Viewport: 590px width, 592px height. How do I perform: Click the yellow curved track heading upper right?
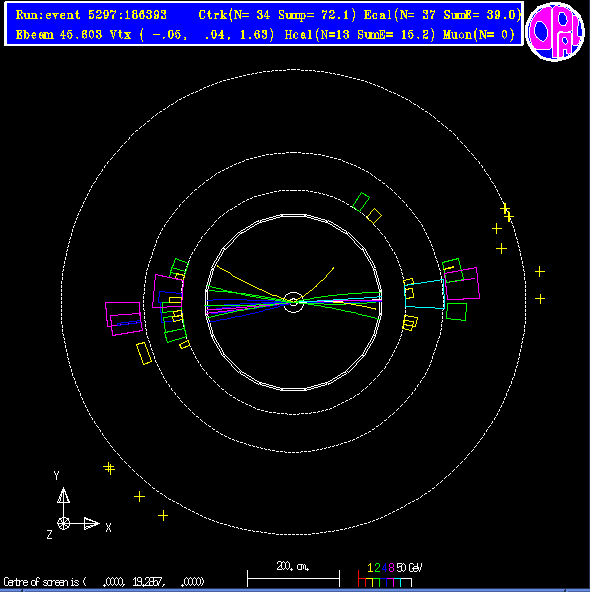click(x=317, y=283)
